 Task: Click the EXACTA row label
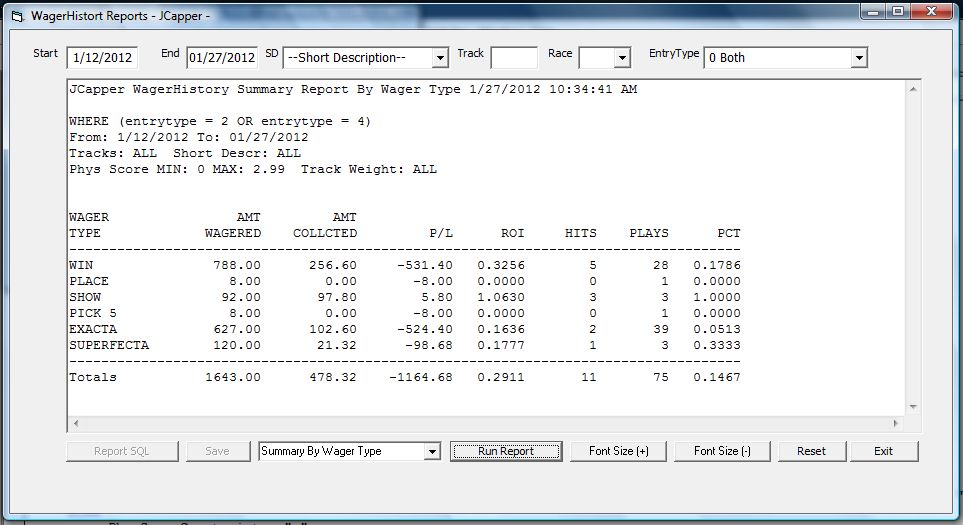tap(93, 329)
